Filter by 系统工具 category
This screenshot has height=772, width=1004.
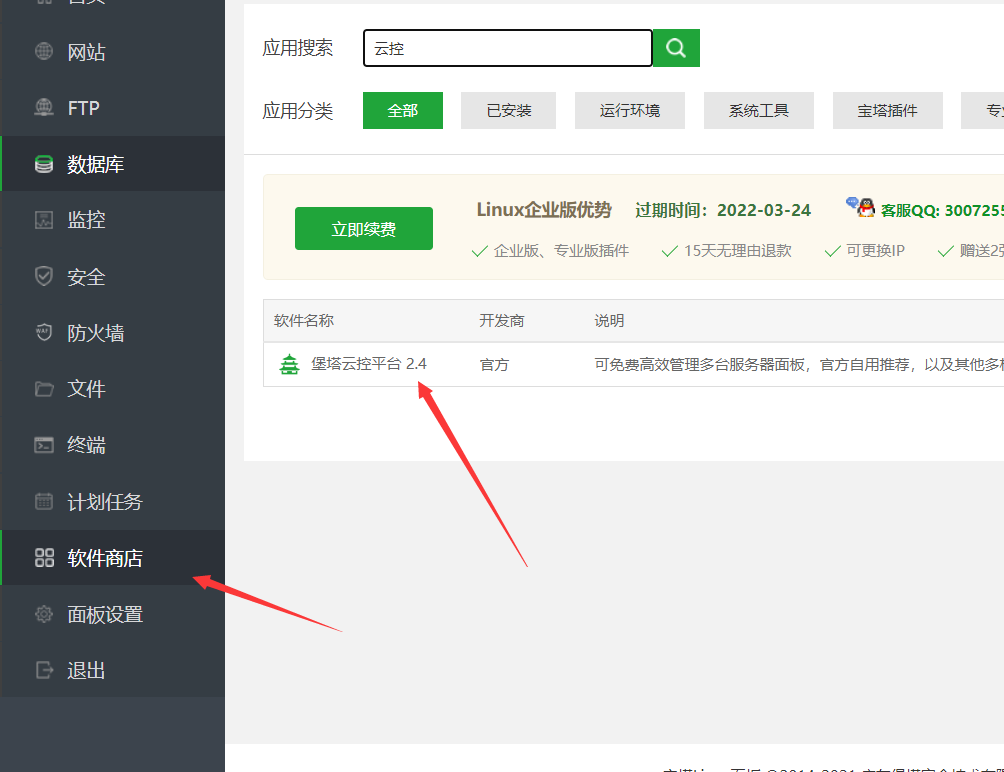click(759, 111)
